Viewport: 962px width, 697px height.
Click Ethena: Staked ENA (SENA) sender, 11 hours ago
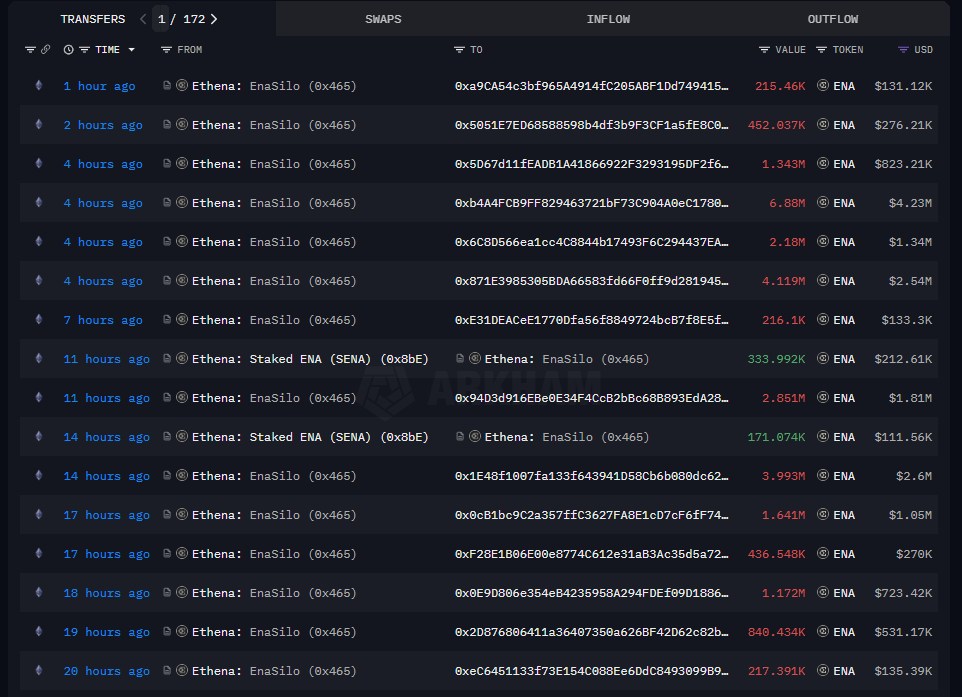click(309, 359)
